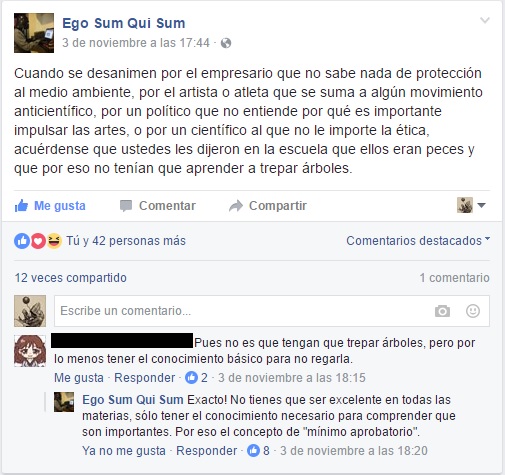Open the comment-as profile selector dropdown
The width and height of the screenshot is (505, 475).
pos(471,205)
